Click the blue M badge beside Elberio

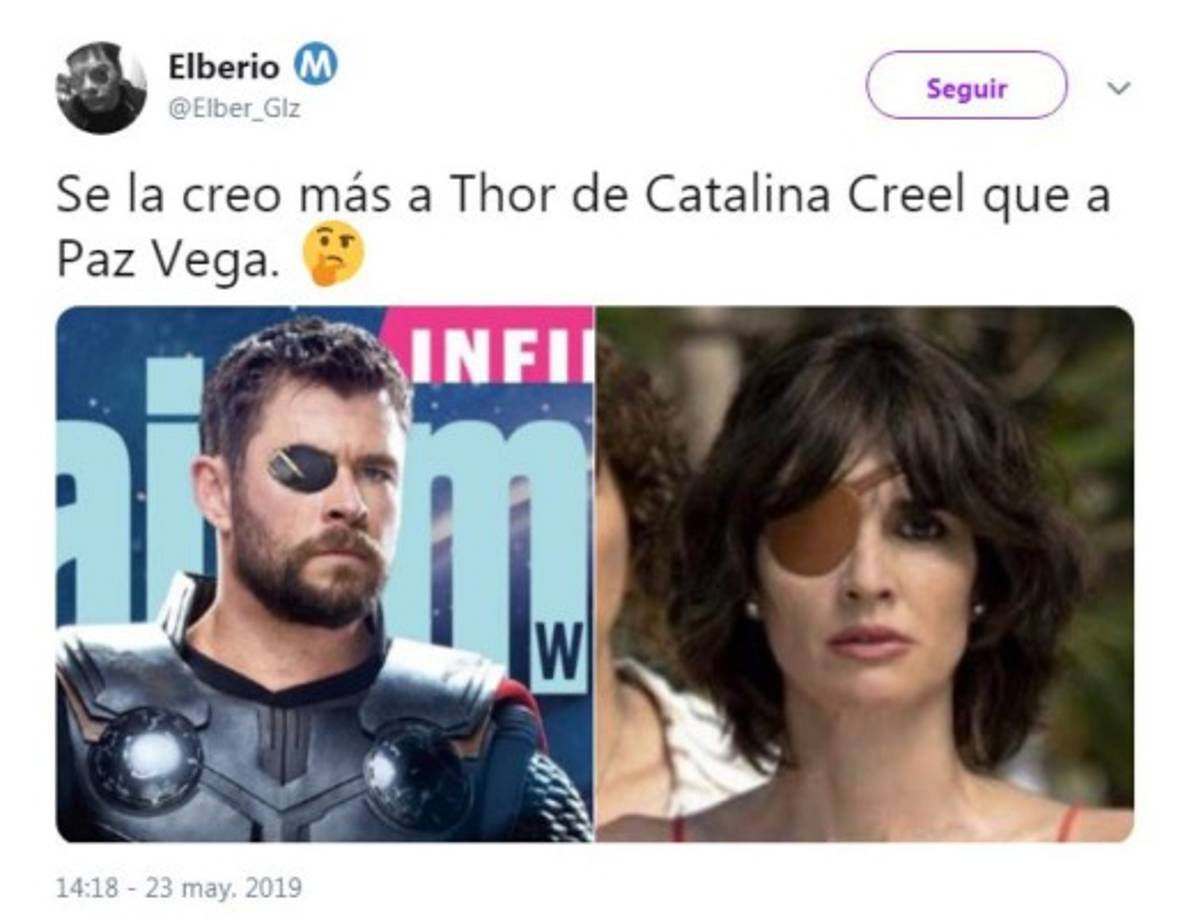(315, 65)
